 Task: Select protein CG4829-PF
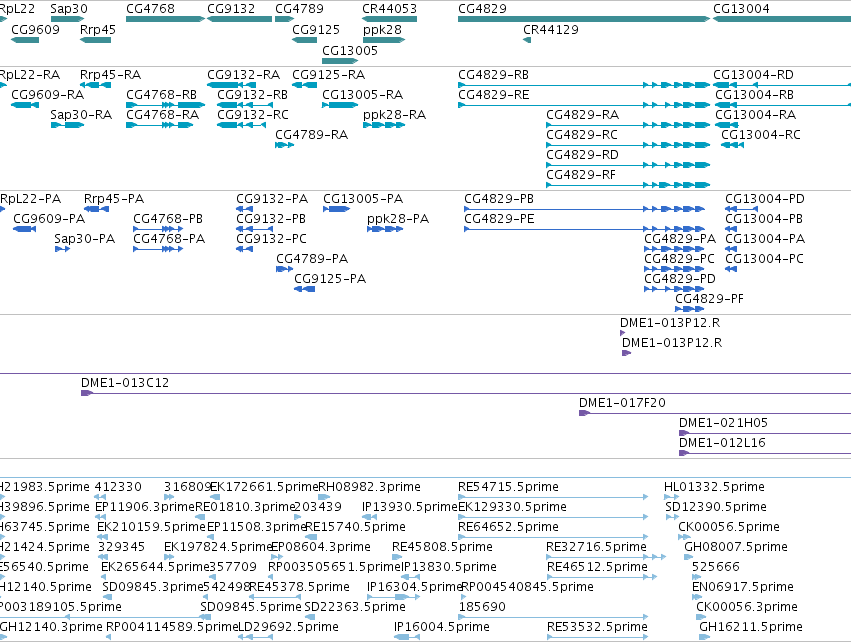point(689,309)
